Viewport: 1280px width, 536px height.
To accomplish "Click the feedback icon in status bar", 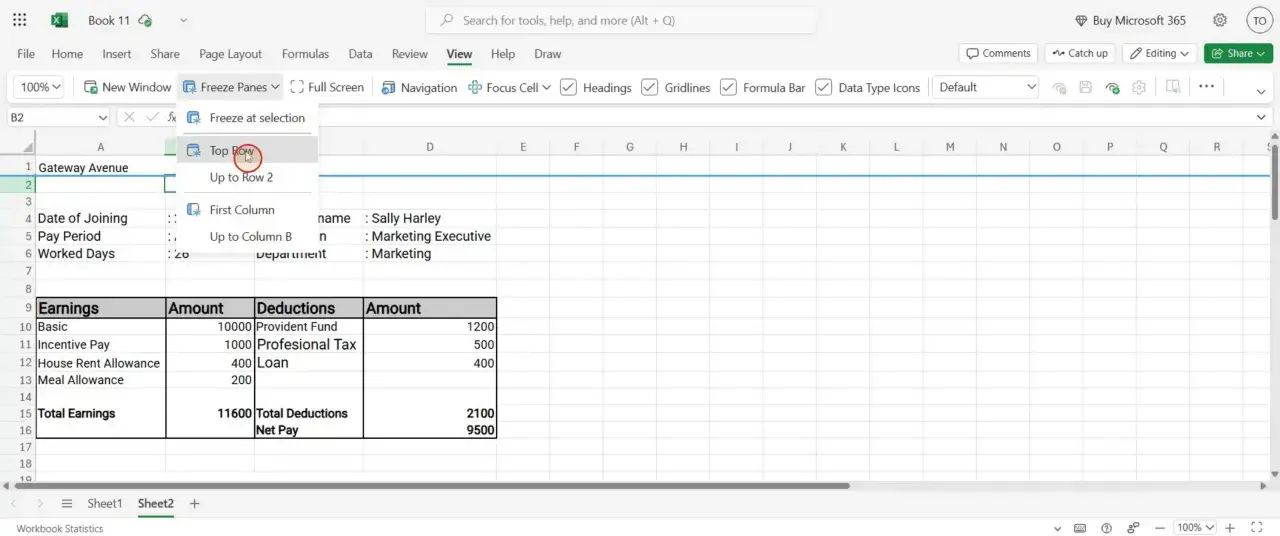I will pos(1132,528).
